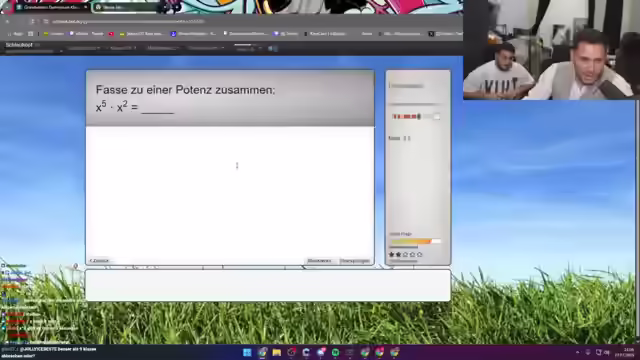Click the orange question progress bar
This screenshot has height=360, width=640.
pos(415,242)
